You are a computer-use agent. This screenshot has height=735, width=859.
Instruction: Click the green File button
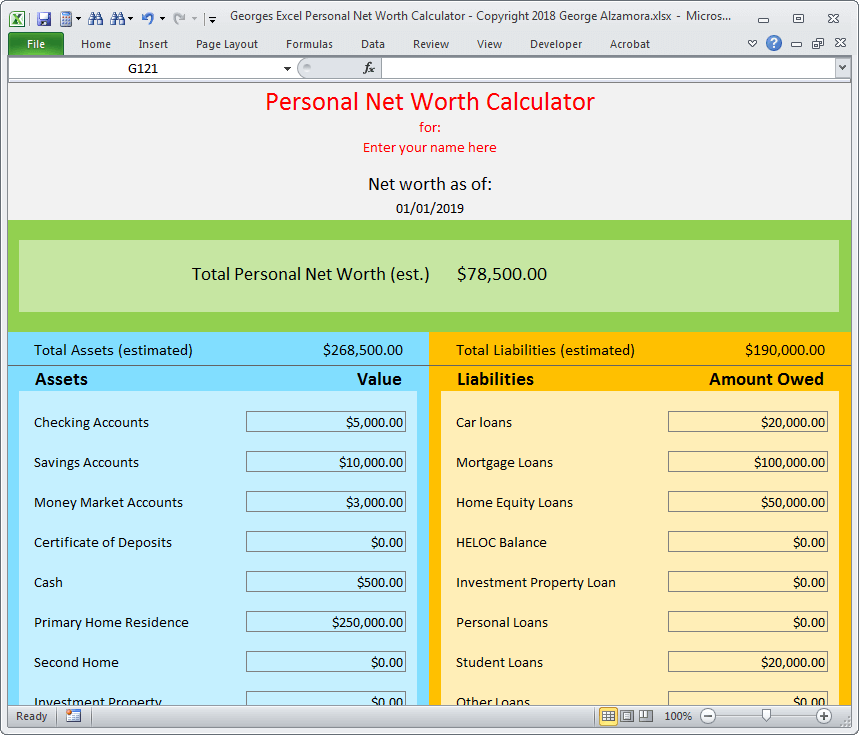[36, 44]
